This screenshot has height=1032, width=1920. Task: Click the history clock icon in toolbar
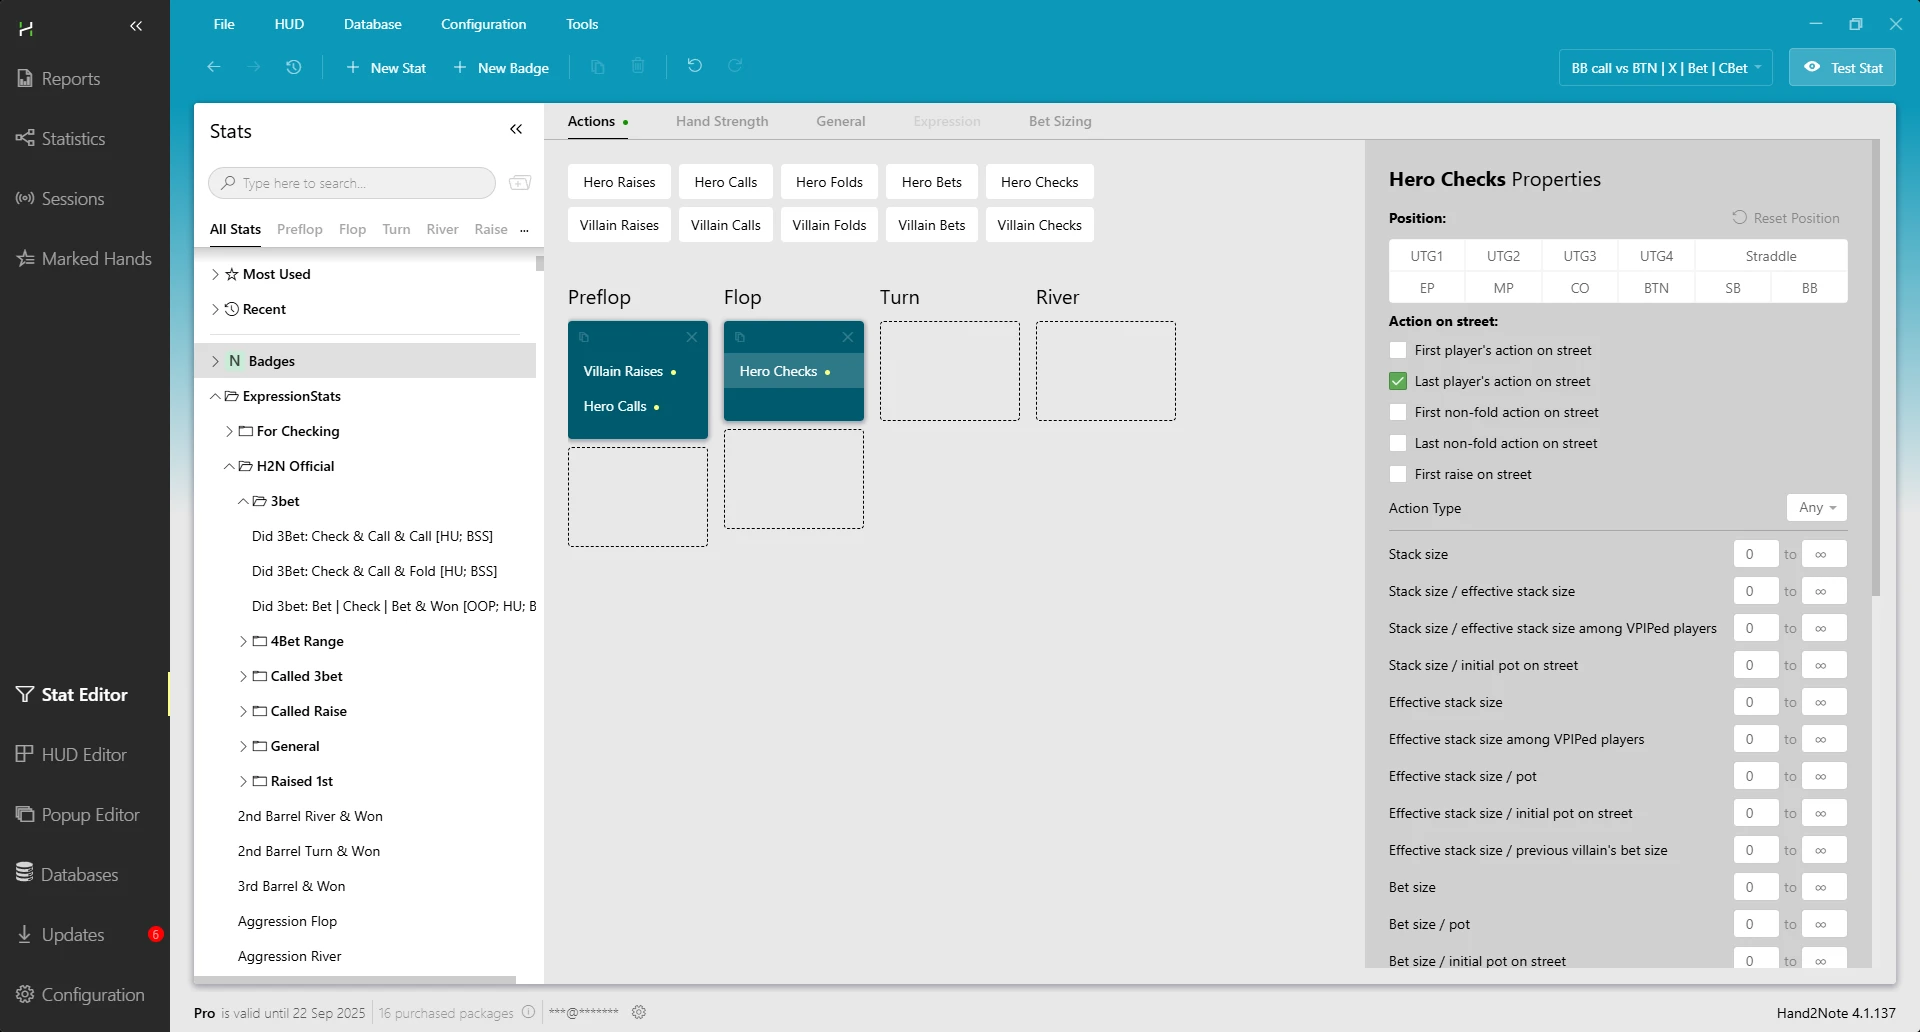[293, 67]
